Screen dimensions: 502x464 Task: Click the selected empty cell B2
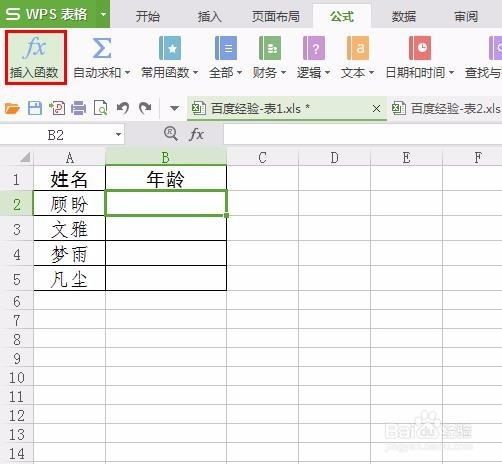click(166, 203)
